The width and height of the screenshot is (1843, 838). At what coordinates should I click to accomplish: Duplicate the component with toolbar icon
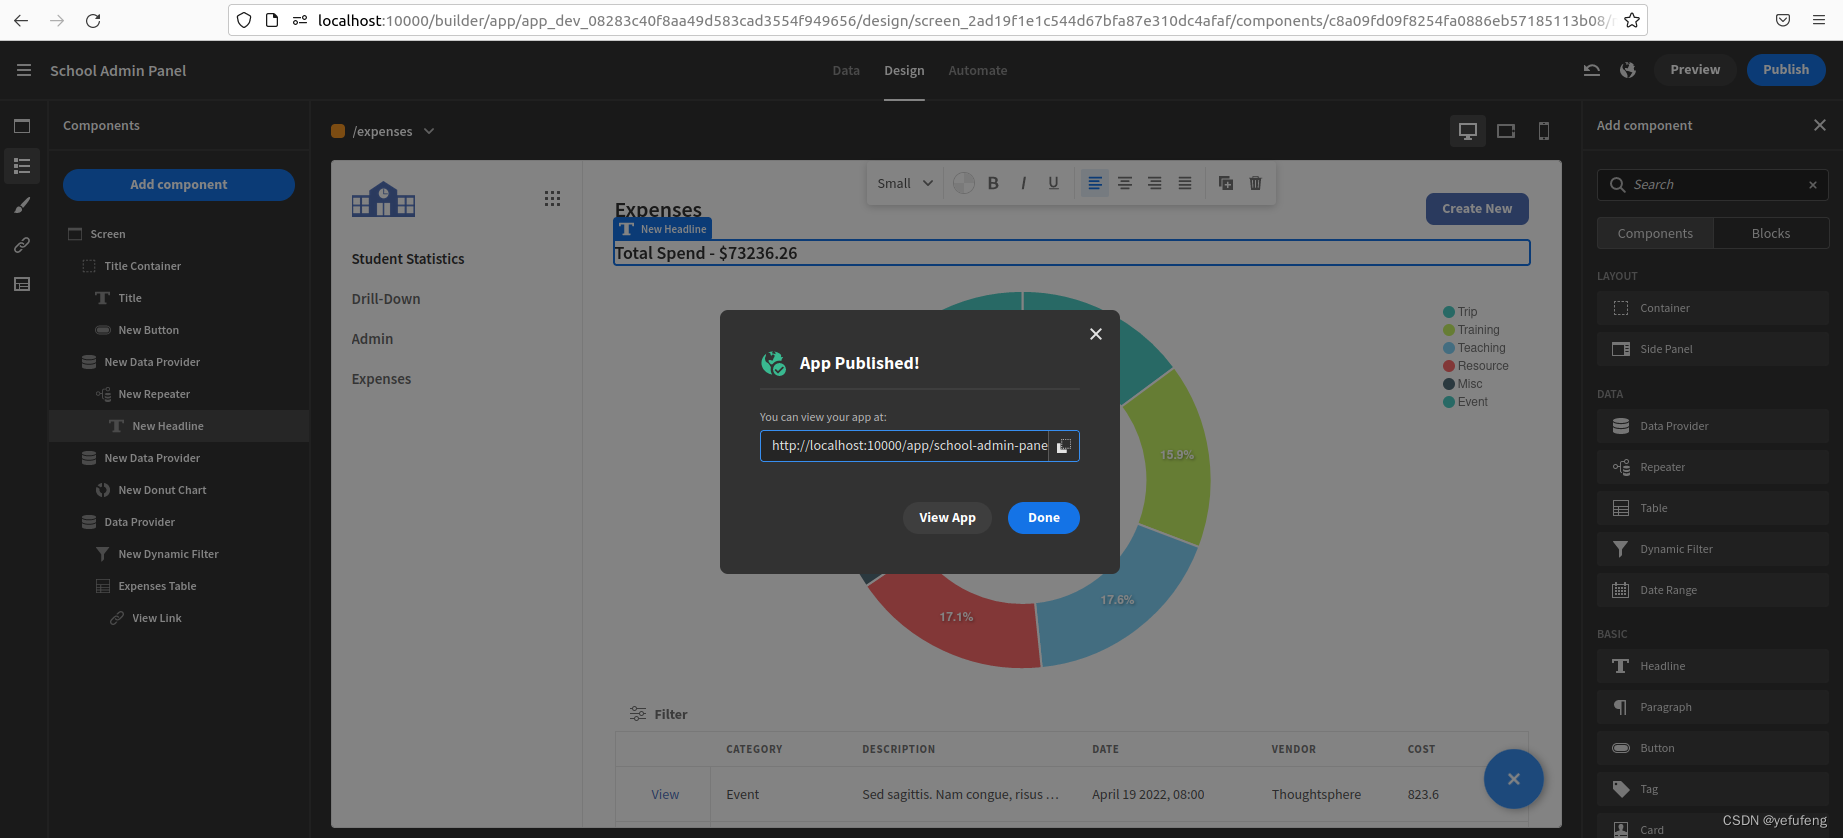pos(1226,183)
